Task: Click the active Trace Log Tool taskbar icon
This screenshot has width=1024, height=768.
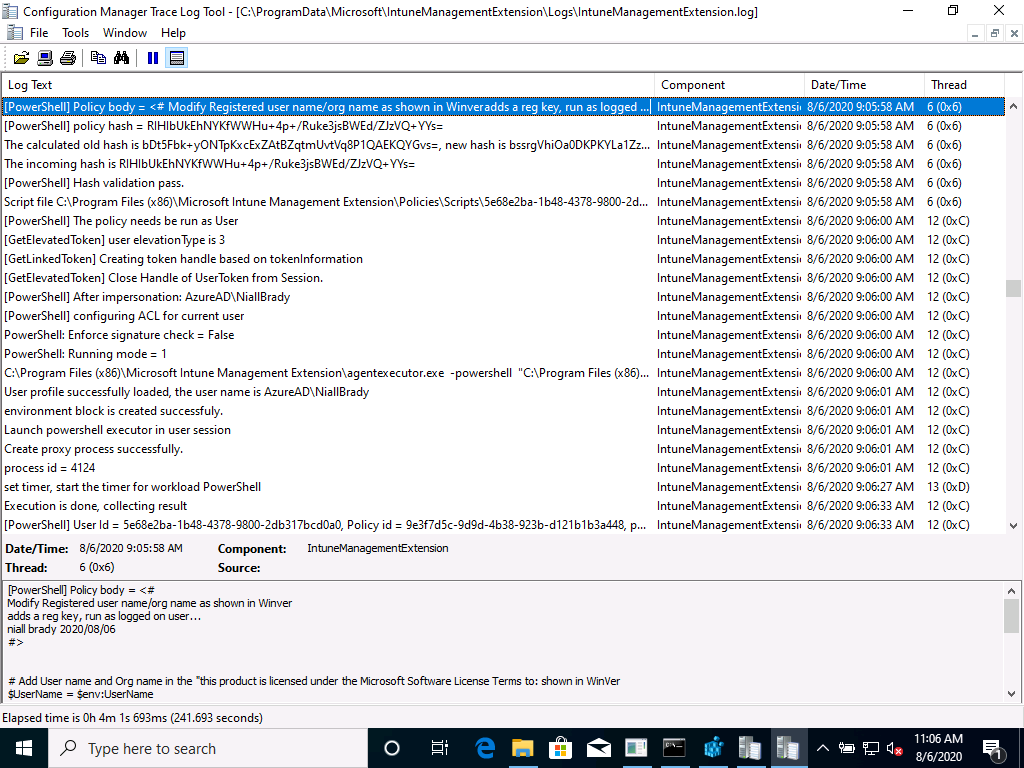Action: click(x=788, y=748)
